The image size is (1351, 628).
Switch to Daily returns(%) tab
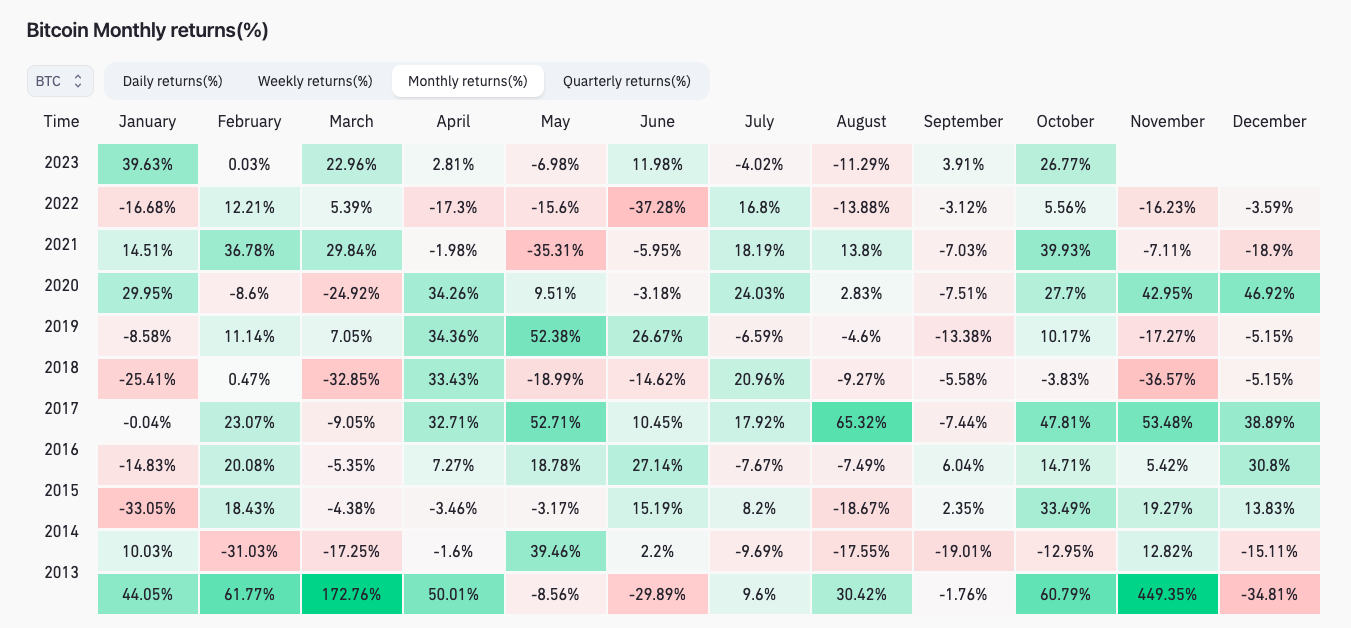(172, 81)
